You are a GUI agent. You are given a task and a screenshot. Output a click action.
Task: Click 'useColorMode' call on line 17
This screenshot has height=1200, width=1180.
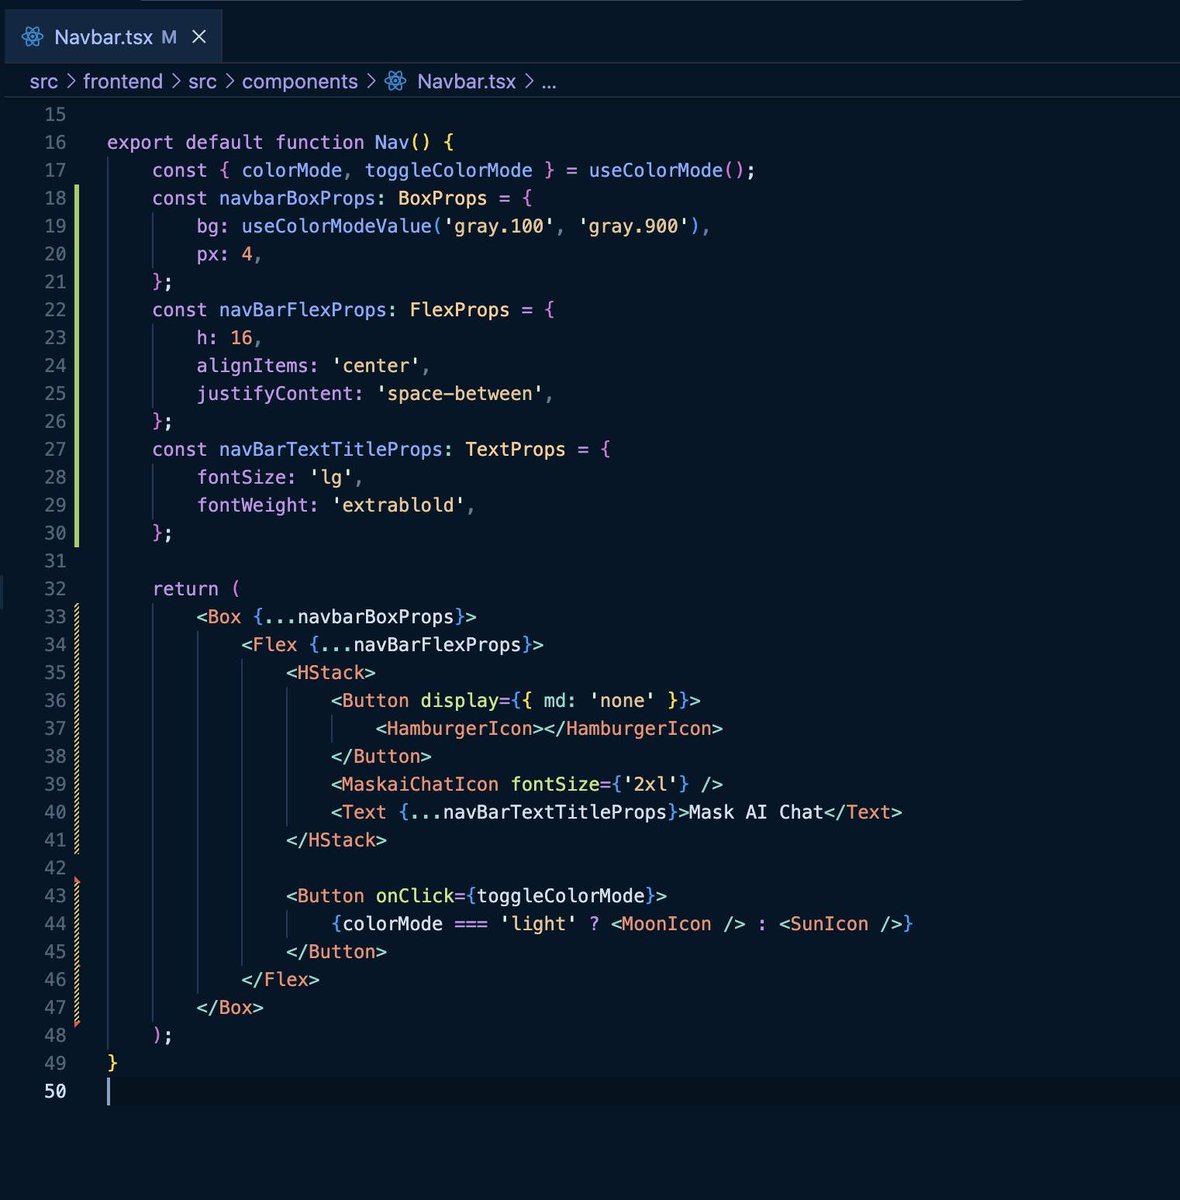[x=655, y=170]
